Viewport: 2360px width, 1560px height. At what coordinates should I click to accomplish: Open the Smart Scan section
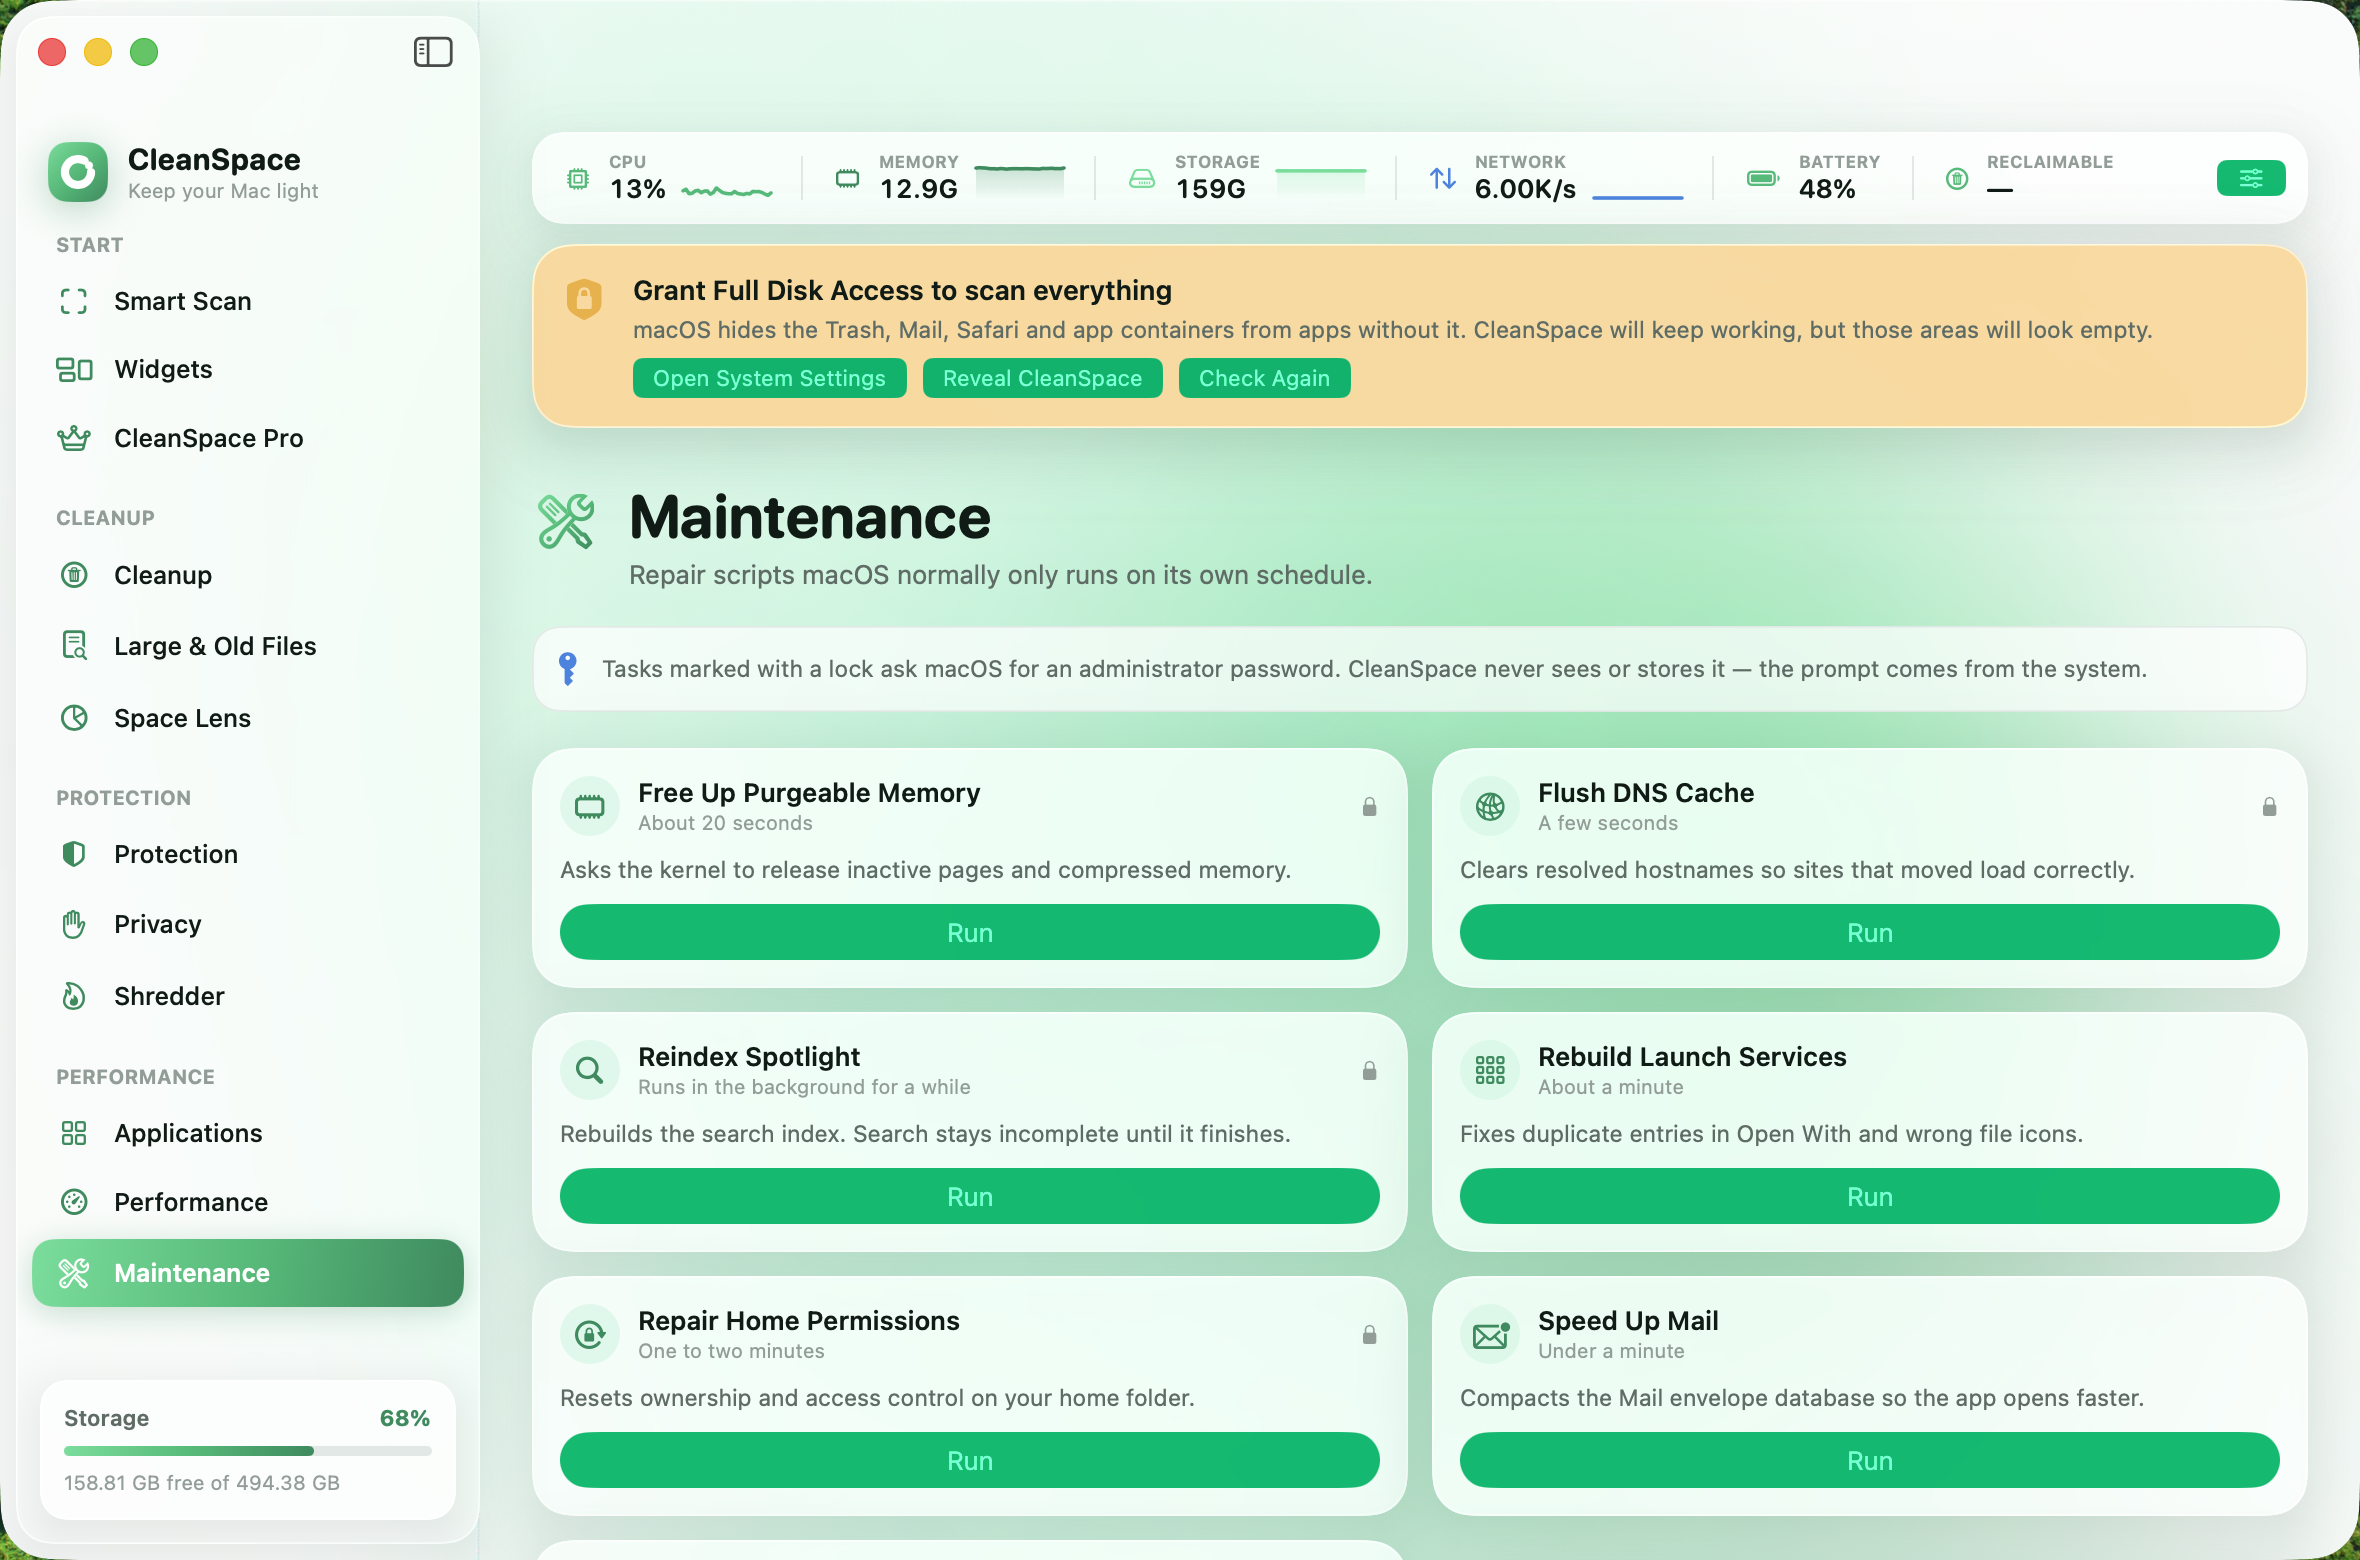(248, 301)
